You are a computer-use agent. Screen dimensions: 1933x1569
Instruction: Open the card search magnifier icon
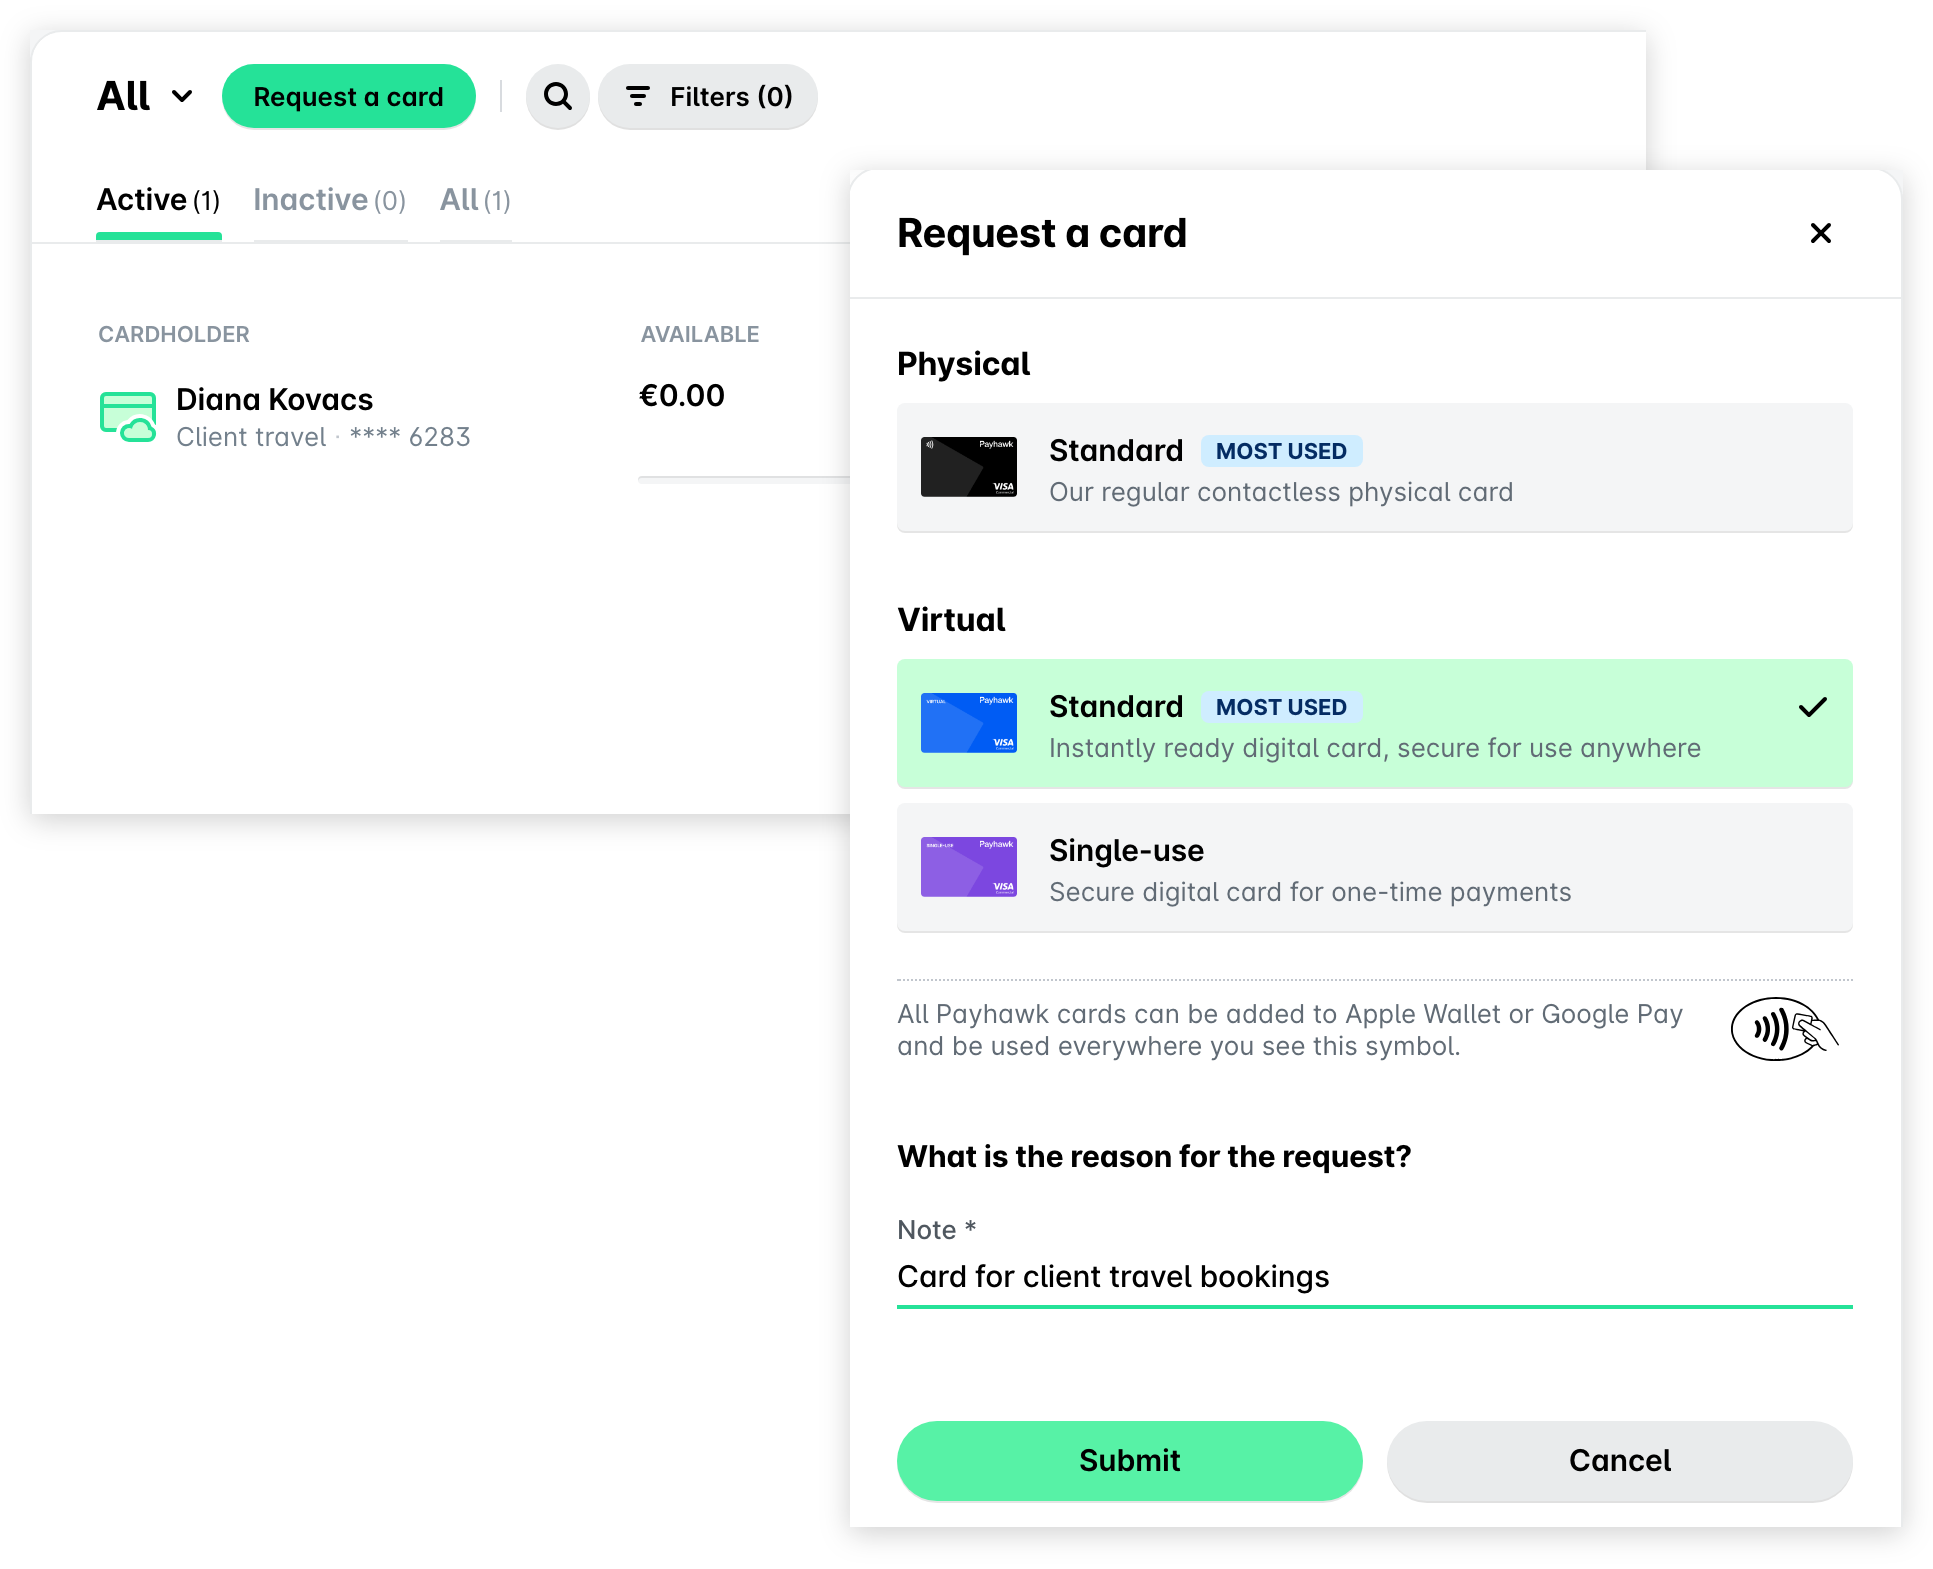tap(557, 96)
